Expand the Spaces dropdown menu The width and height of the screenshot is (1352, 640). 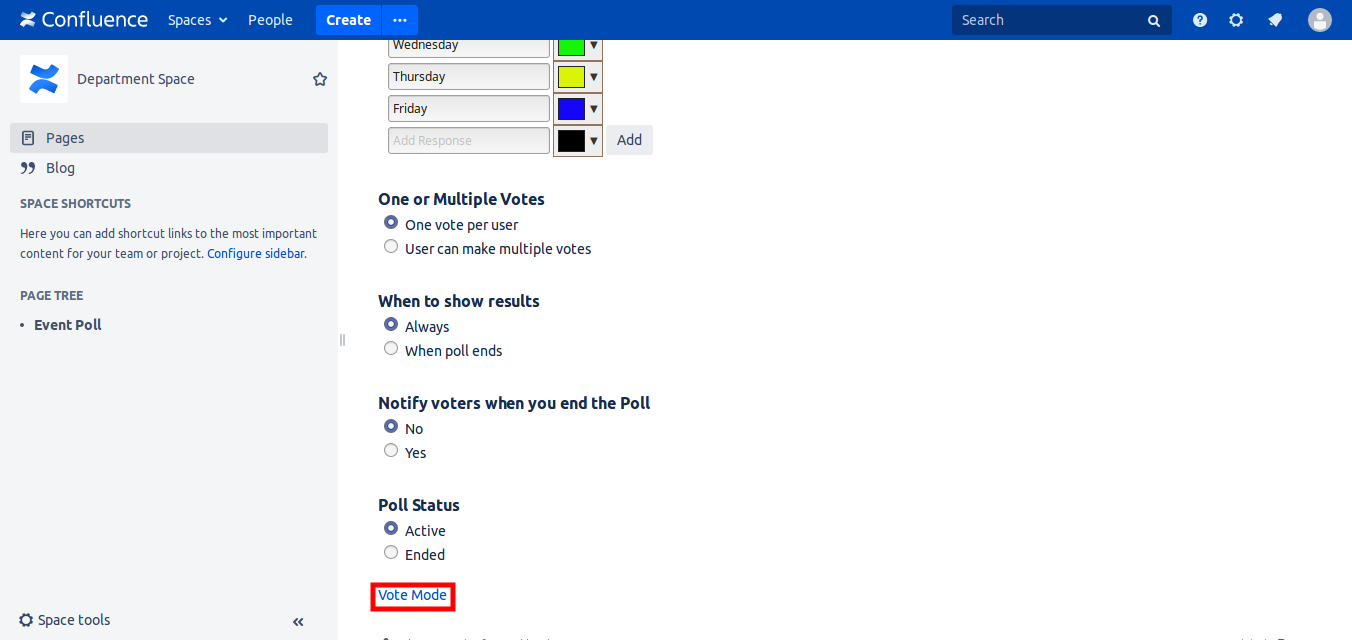tap(197, 20)
